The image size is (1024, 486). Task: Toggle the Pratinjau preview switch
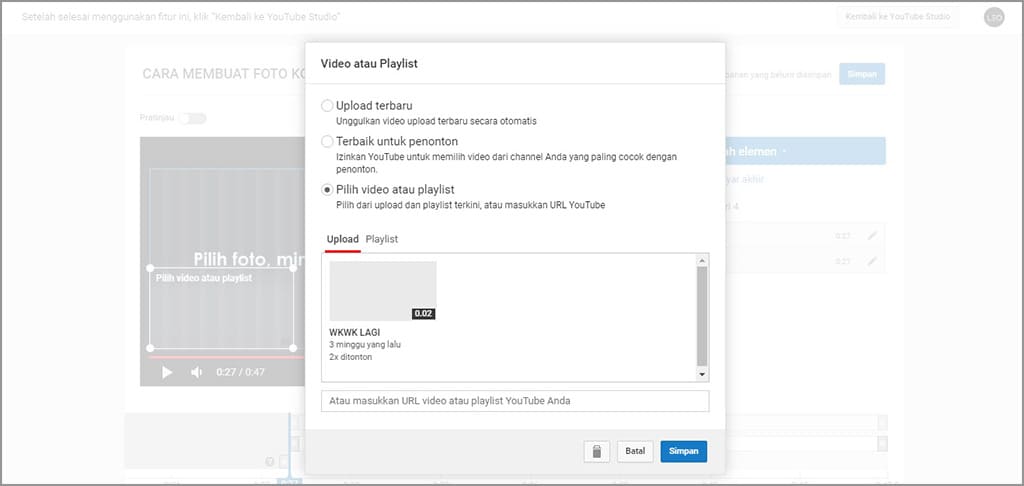191,118
